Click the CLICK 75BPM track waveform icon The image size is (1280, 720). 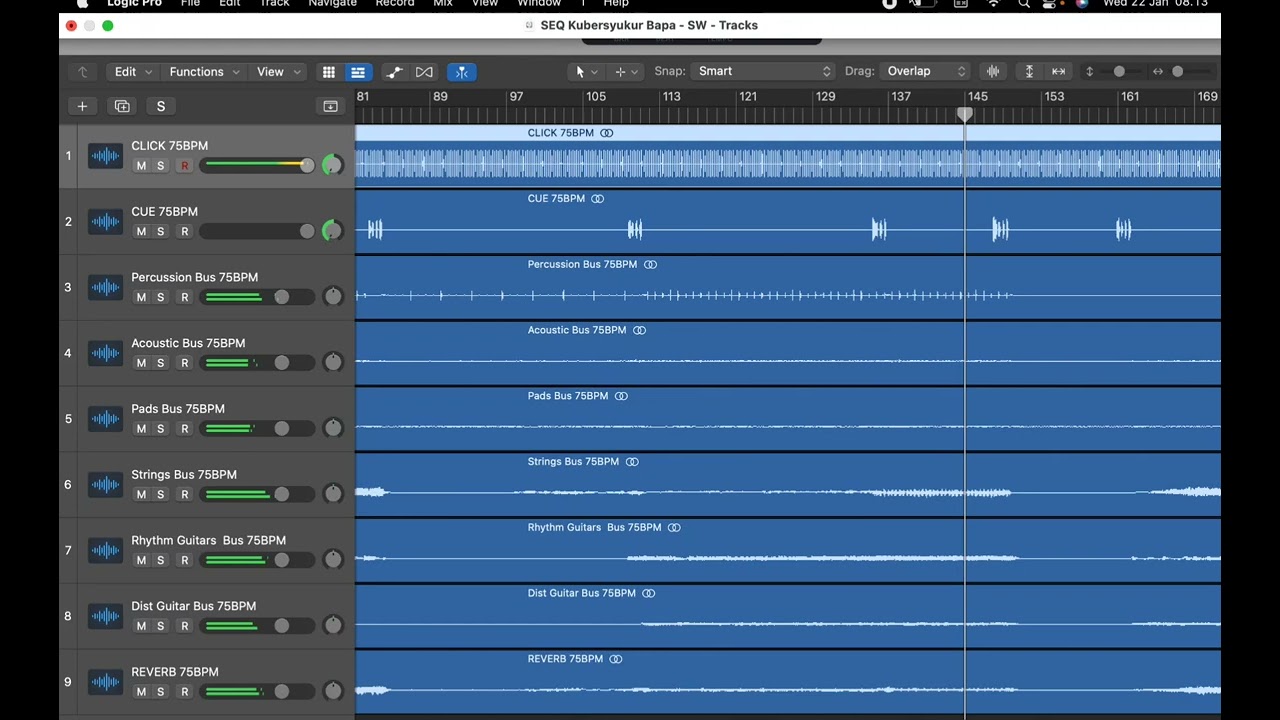[105, 156]
